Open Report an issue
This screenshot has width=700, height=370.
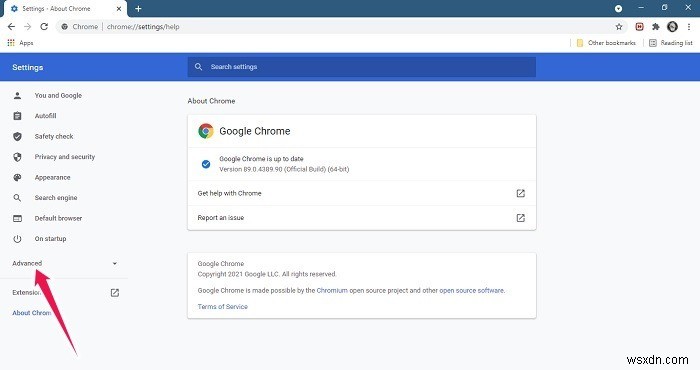[x=362, y=218]
